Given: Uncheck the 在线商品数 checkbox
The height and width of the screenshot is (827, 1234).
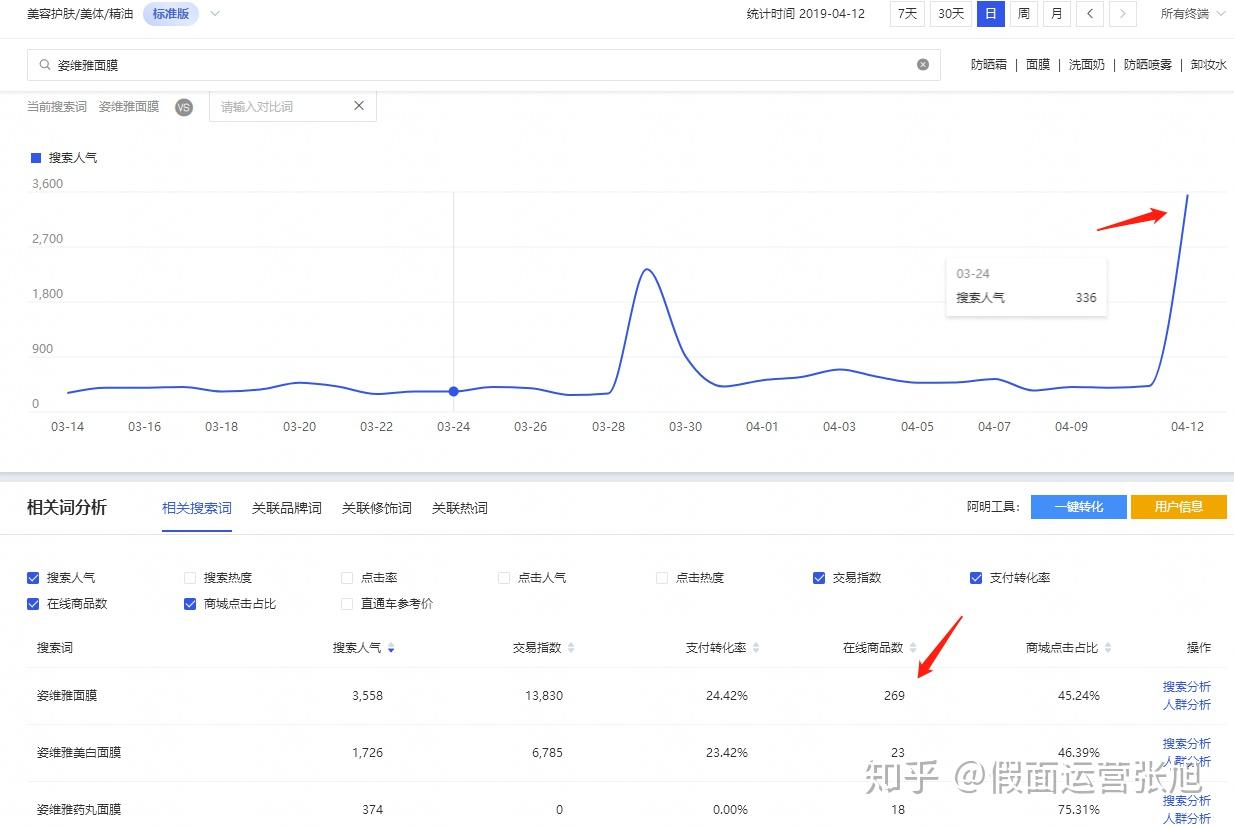Looking at the screenshot, I should click(33, 604).
